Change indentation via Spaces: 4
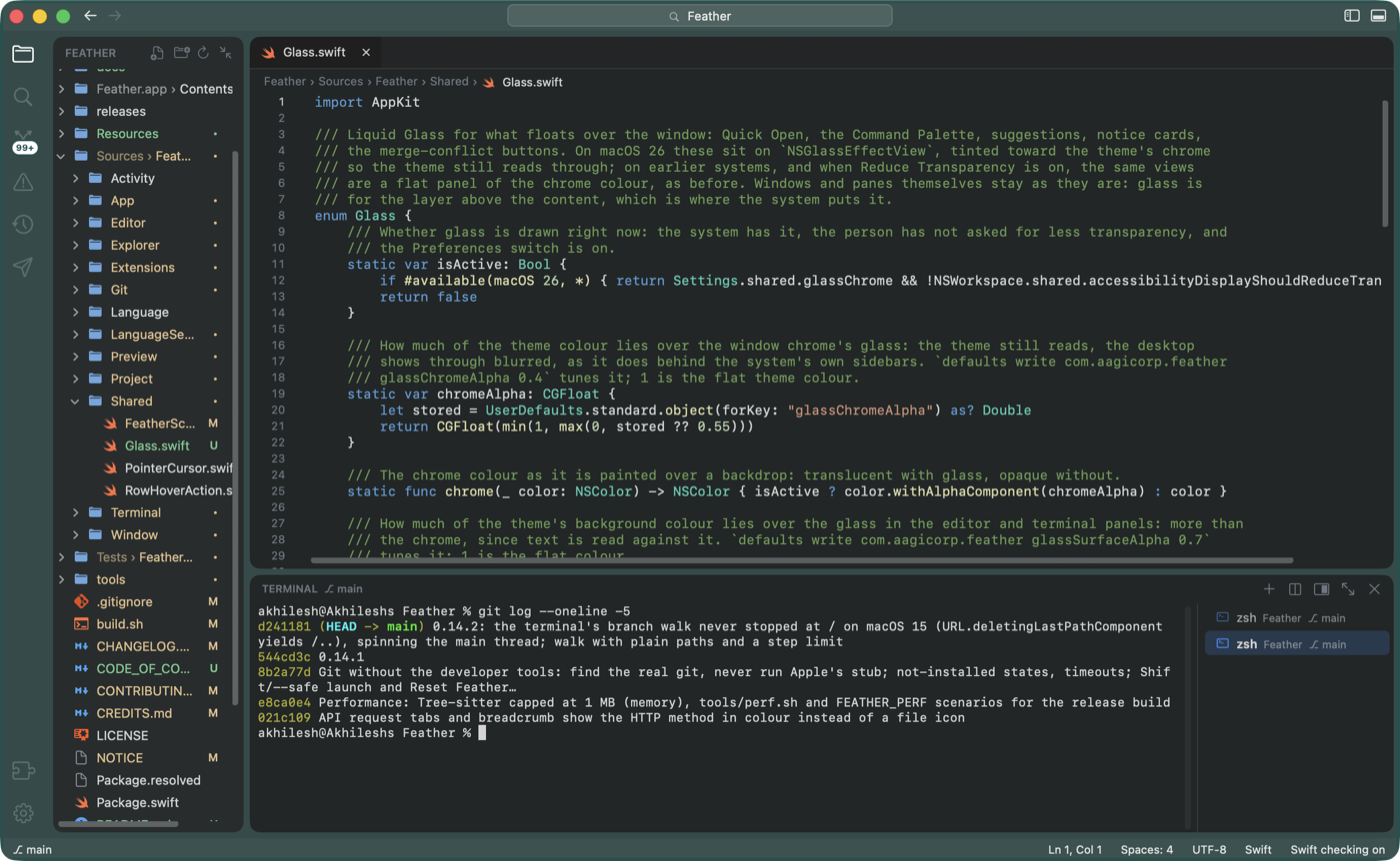The image size is (1400, 861). (1147, 849)
